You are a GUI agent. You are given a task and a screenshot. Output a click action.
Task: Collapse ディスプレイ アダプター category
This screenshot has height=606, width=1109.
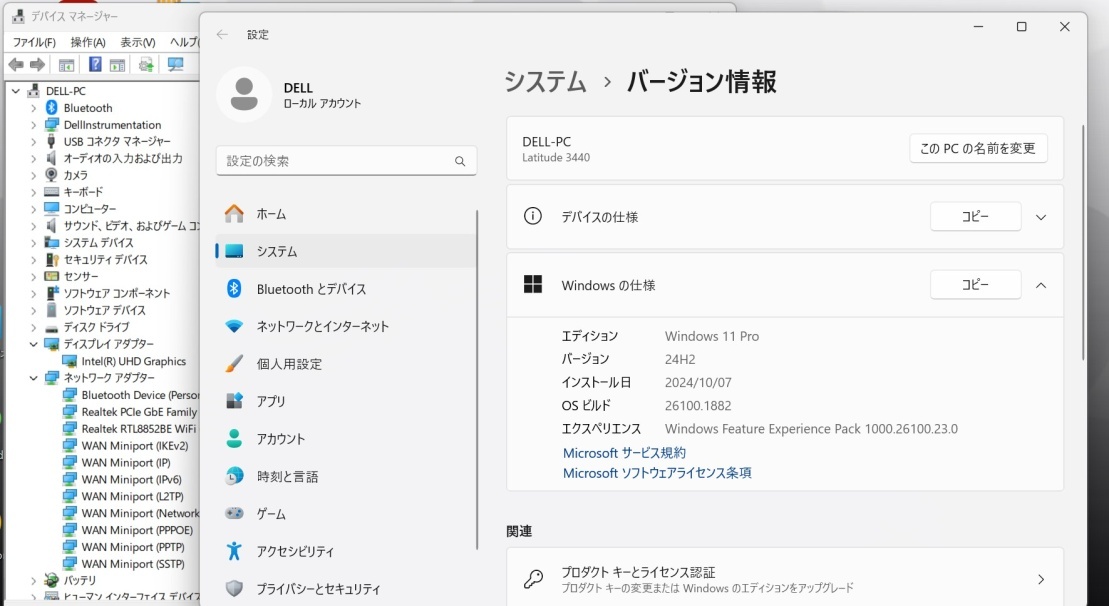(x=33, y=344)
